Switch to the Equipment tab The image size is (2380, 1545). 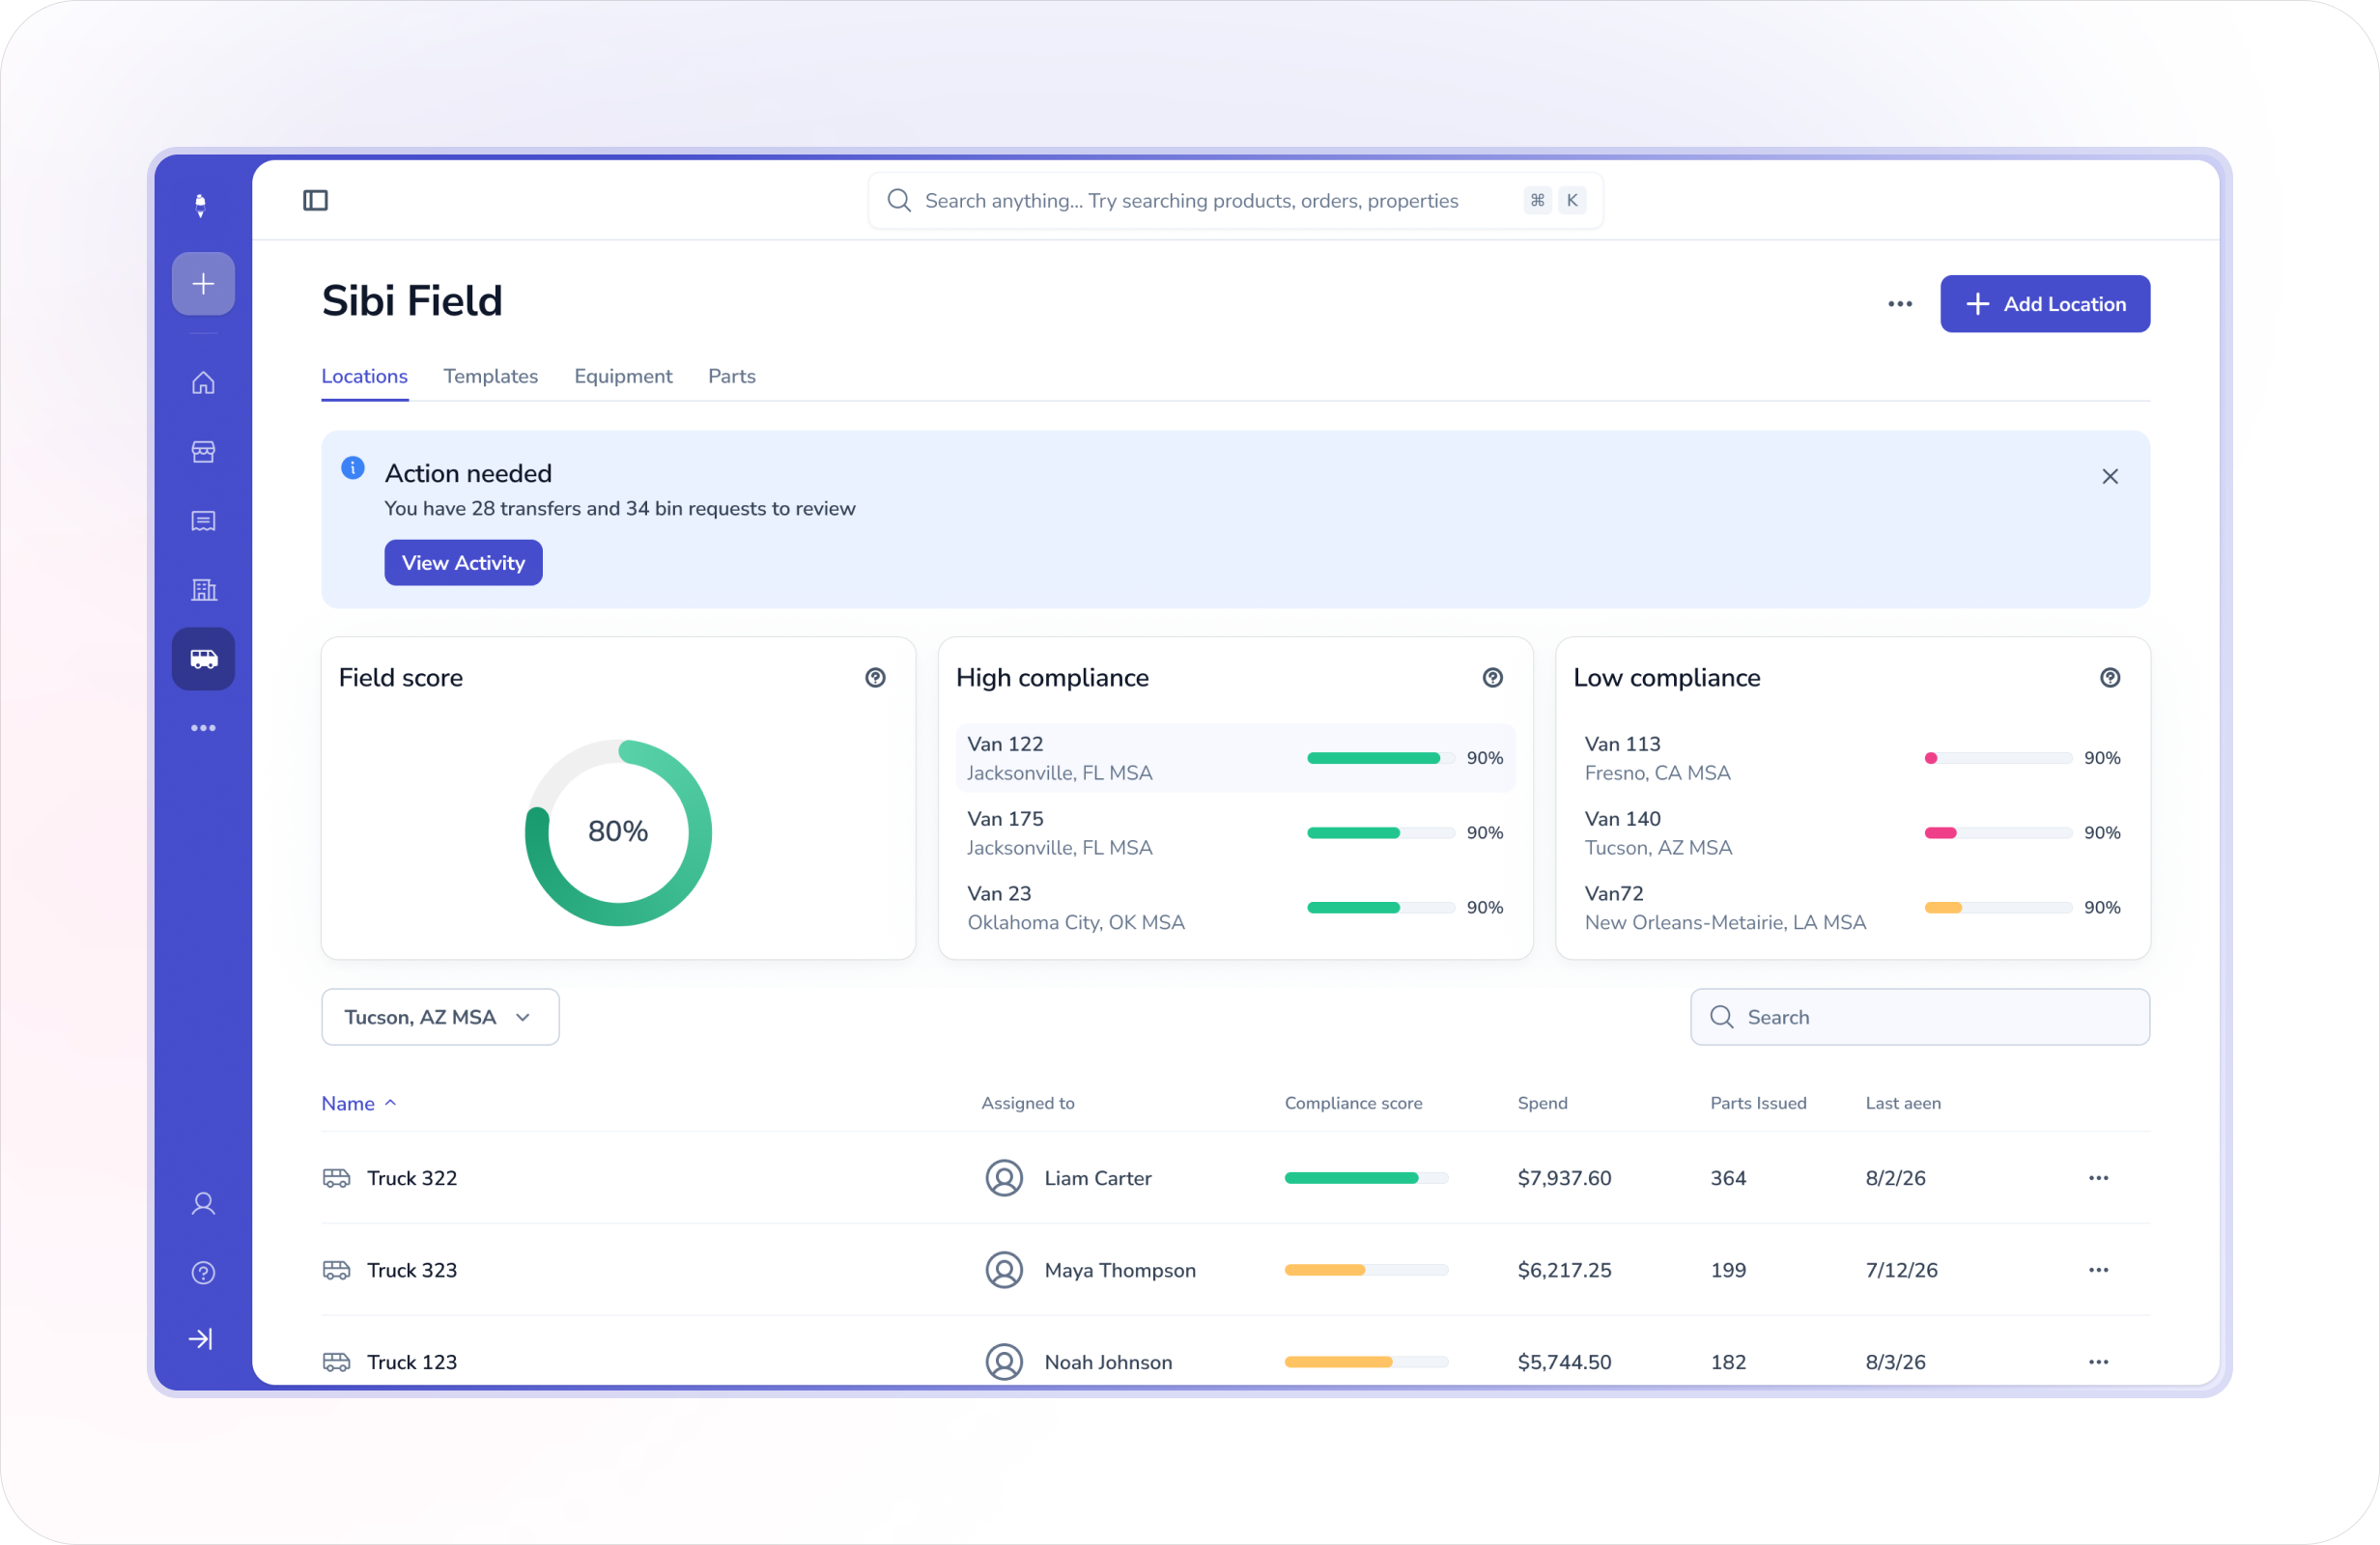tap(623, 376)
